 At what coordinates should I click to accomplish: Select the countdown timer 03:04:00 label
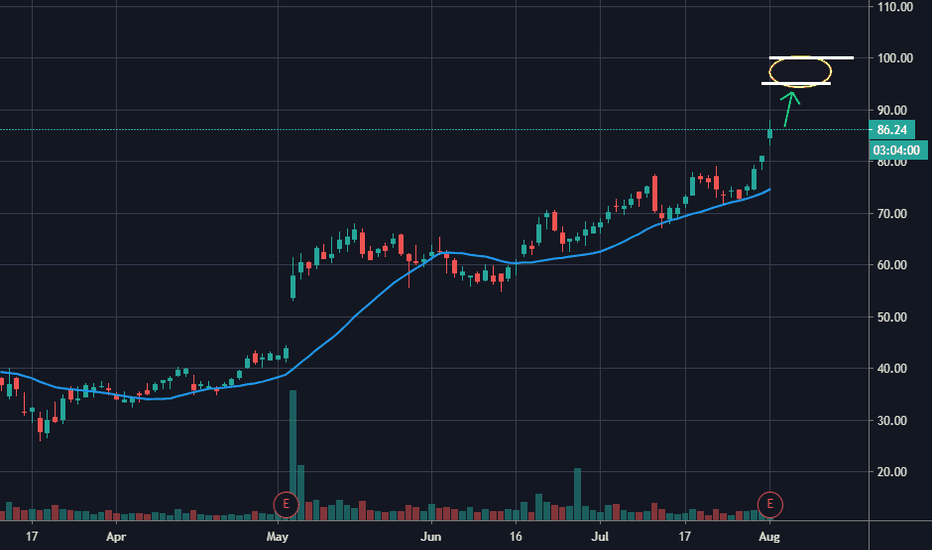(896, 150)
